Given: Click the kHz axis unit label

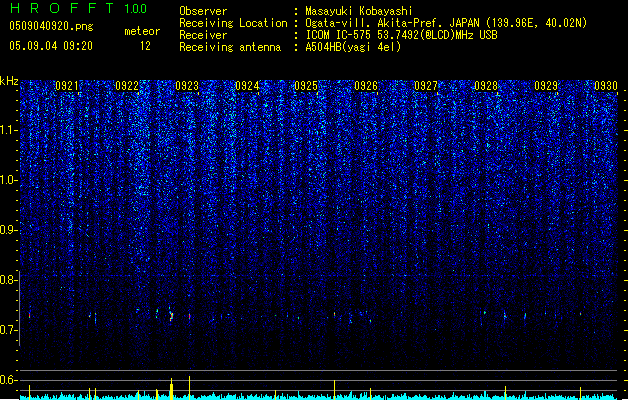Looking at the screenshot, I should [9, 81].
